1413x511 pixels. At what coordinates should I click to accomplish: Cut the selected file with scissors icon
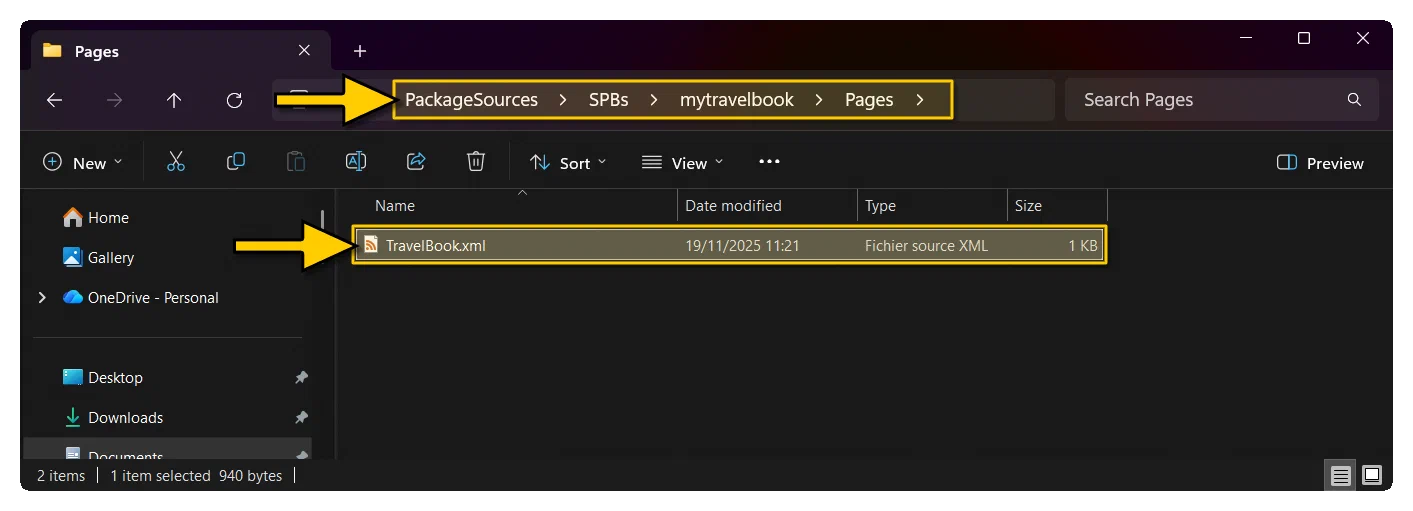coord(176,162)
